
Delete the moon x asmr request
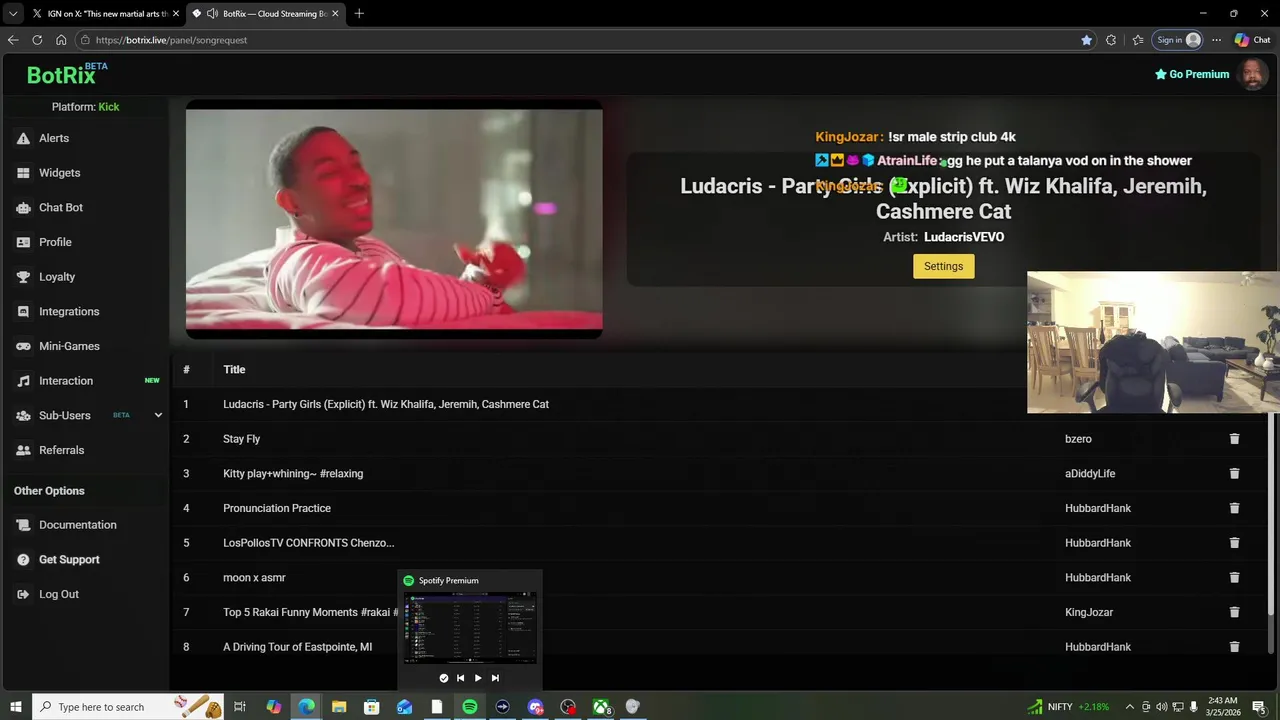coord(1234,578)
